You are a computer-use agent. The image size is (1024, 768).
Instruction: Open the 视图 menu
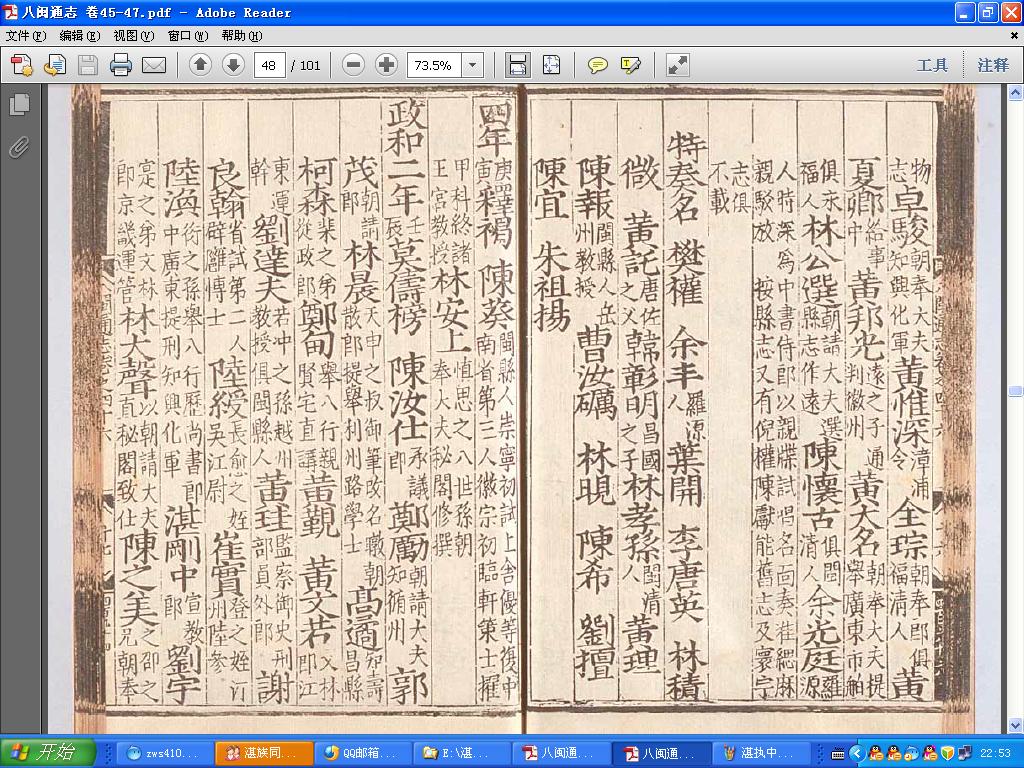point(133,35)
